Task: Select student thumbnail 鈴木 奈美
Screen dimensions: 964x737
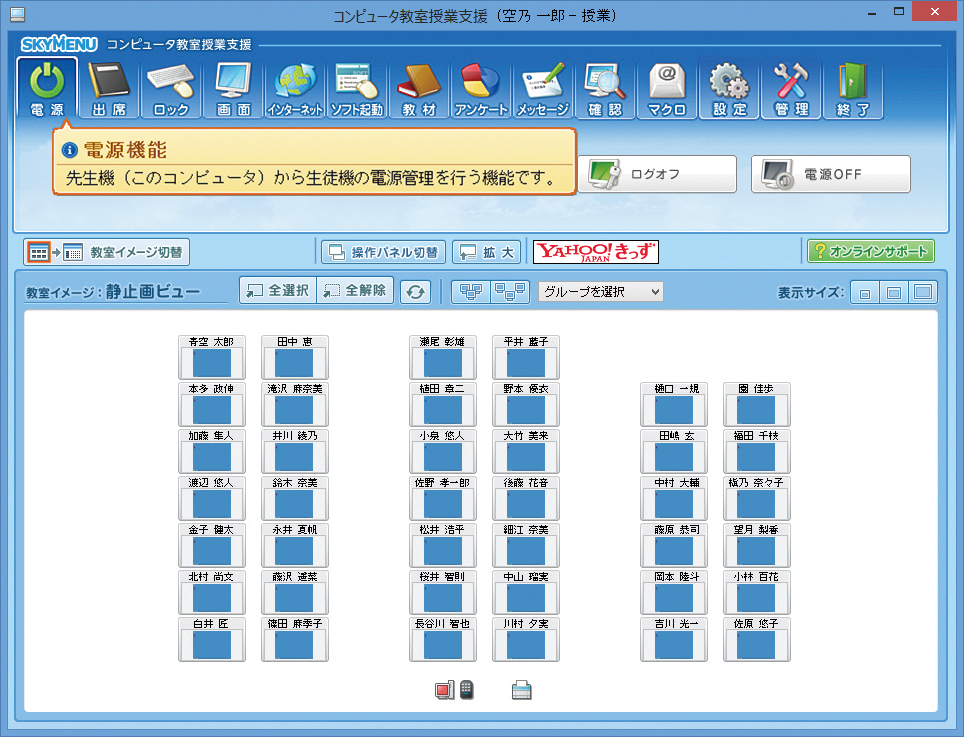Action: [294, 498]
